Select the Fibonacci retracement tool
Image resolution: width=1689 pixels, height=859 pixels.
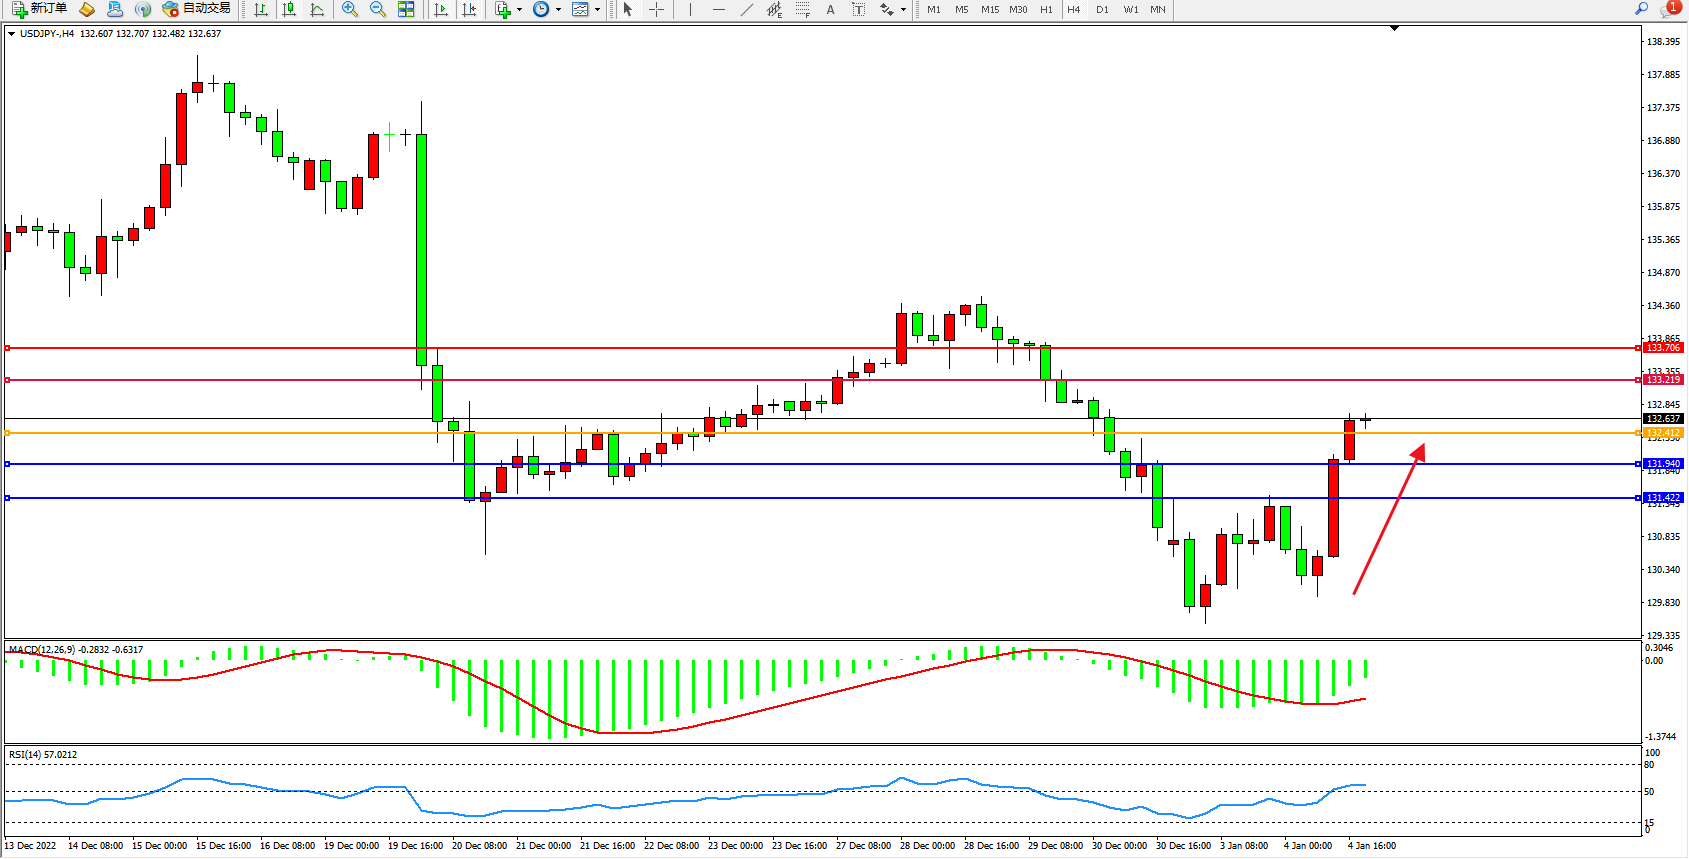pyautogui.click(x=803, y=9)
